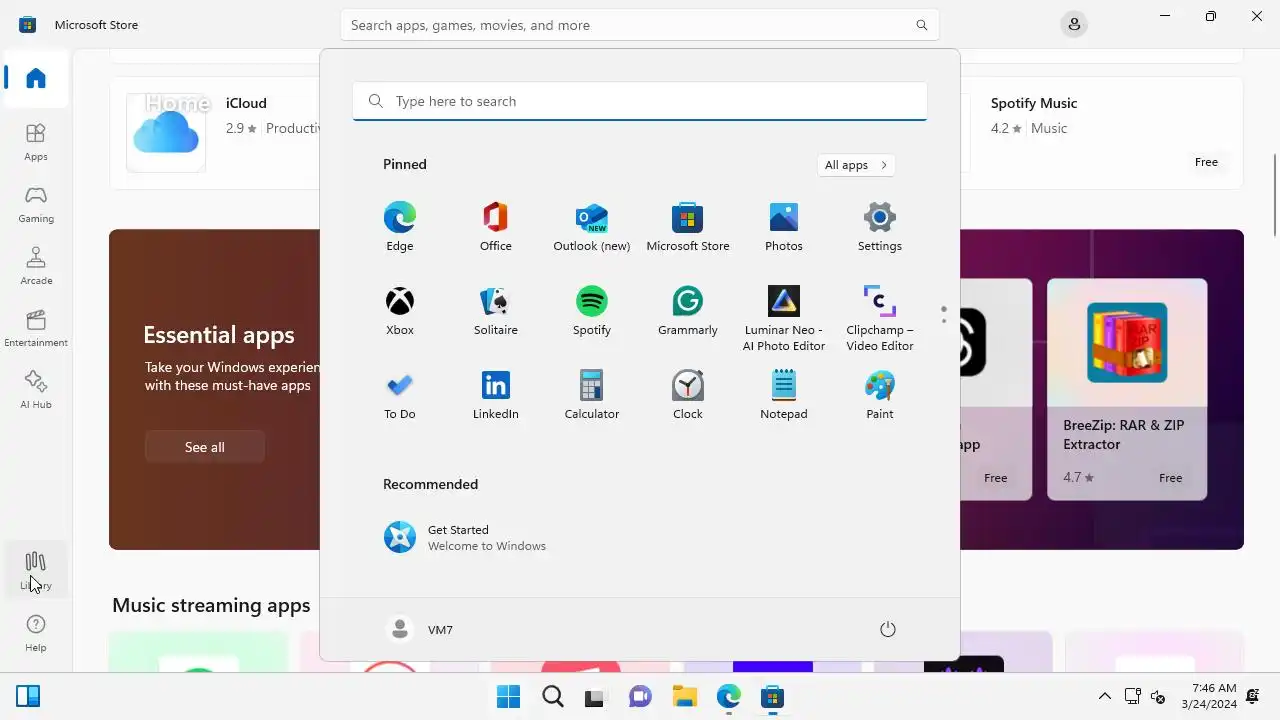This screenshot has height=720, width=1280.
Task: Open Settings from pinned apps
Action: 879,227
